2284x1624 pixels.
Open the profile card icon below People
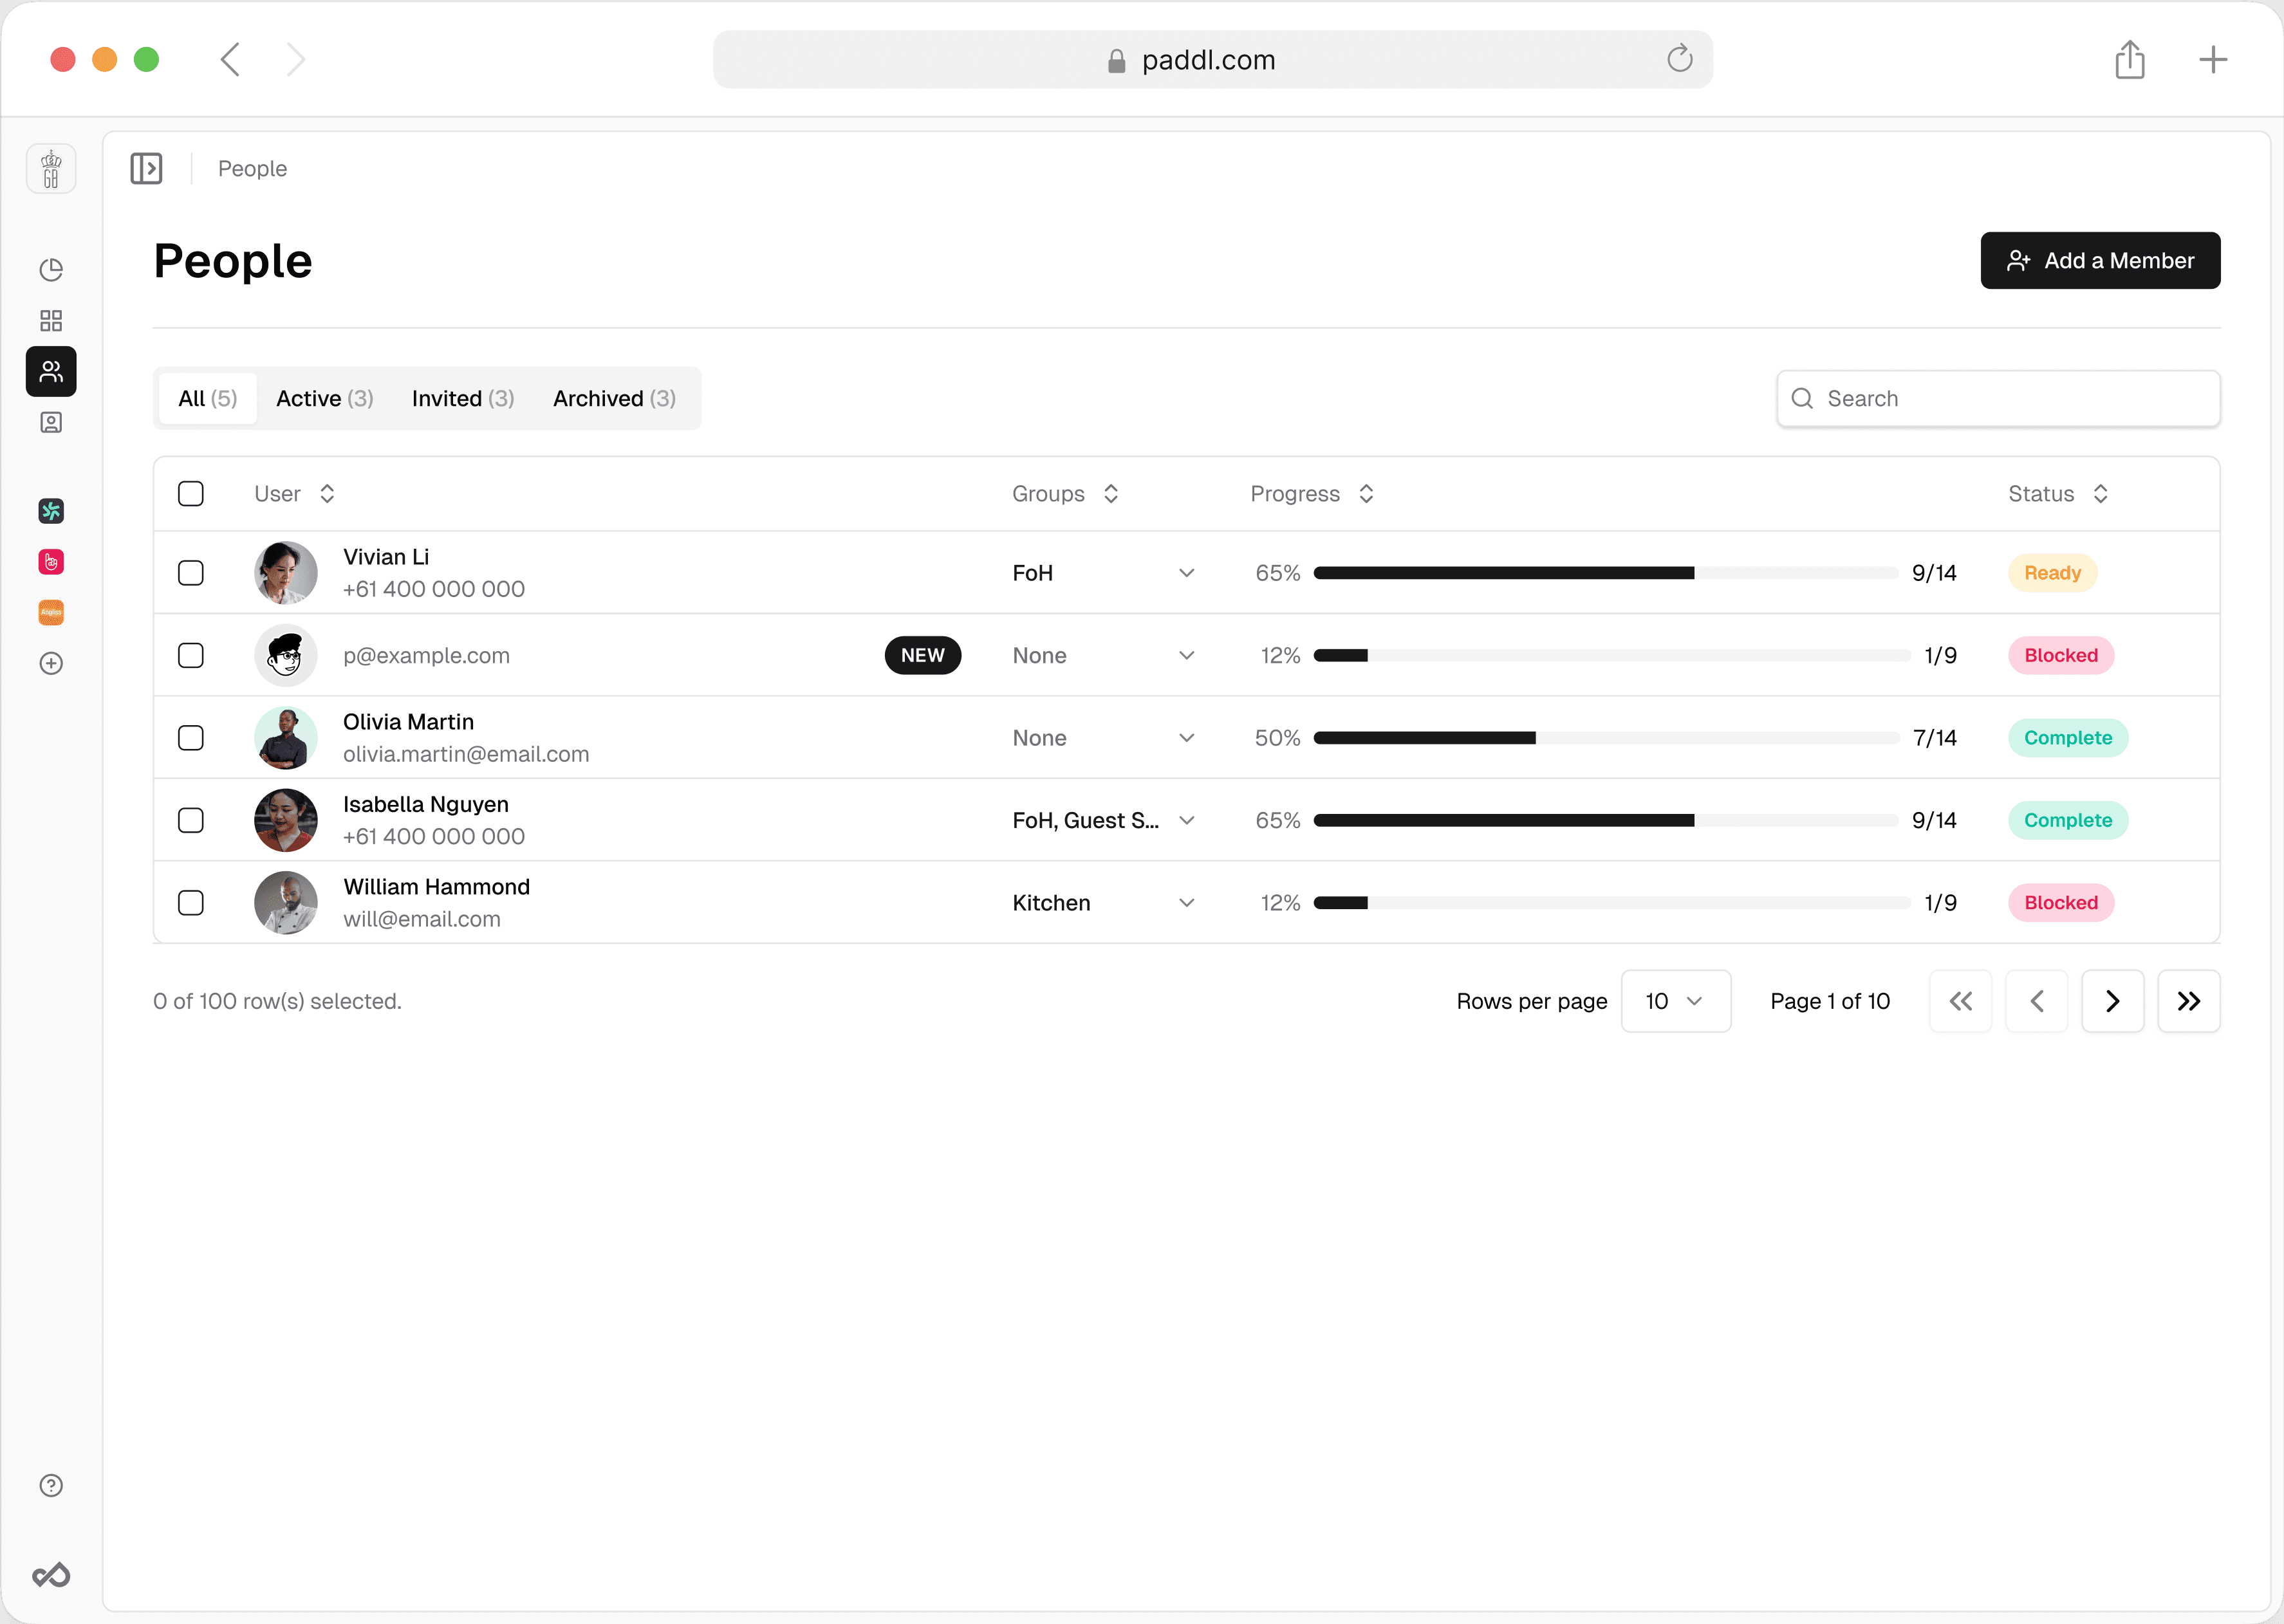[x=51, y=422]
